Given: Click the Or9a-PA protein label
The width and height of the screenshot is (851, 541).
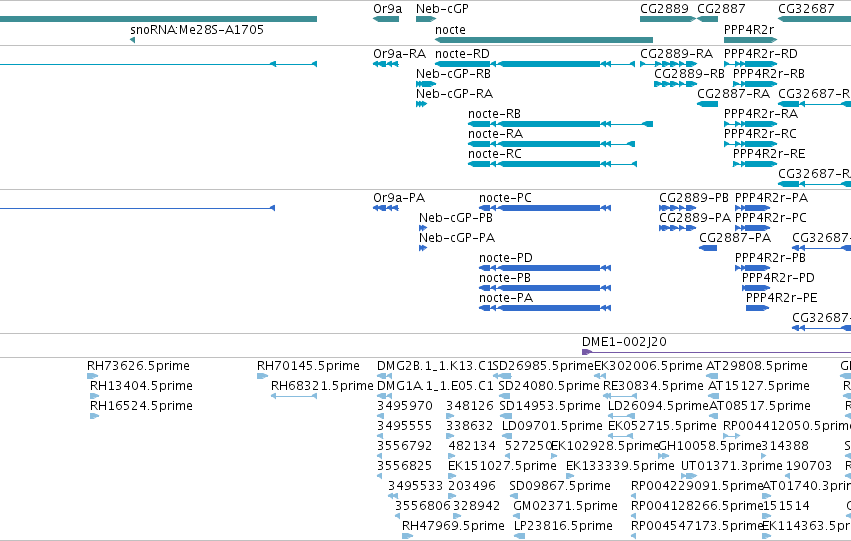Looking at the screenshot, I should 399,198.
